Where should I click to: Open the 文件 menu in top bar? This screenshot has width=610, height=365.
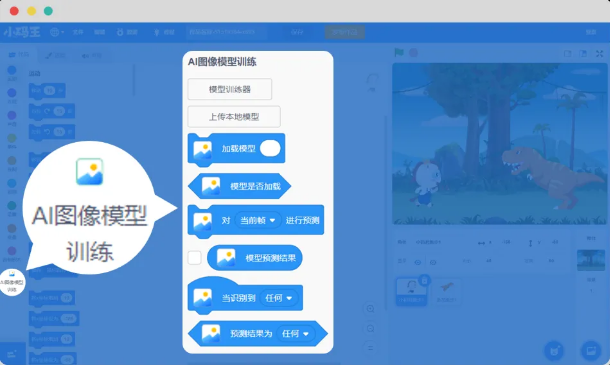[78, 32]
